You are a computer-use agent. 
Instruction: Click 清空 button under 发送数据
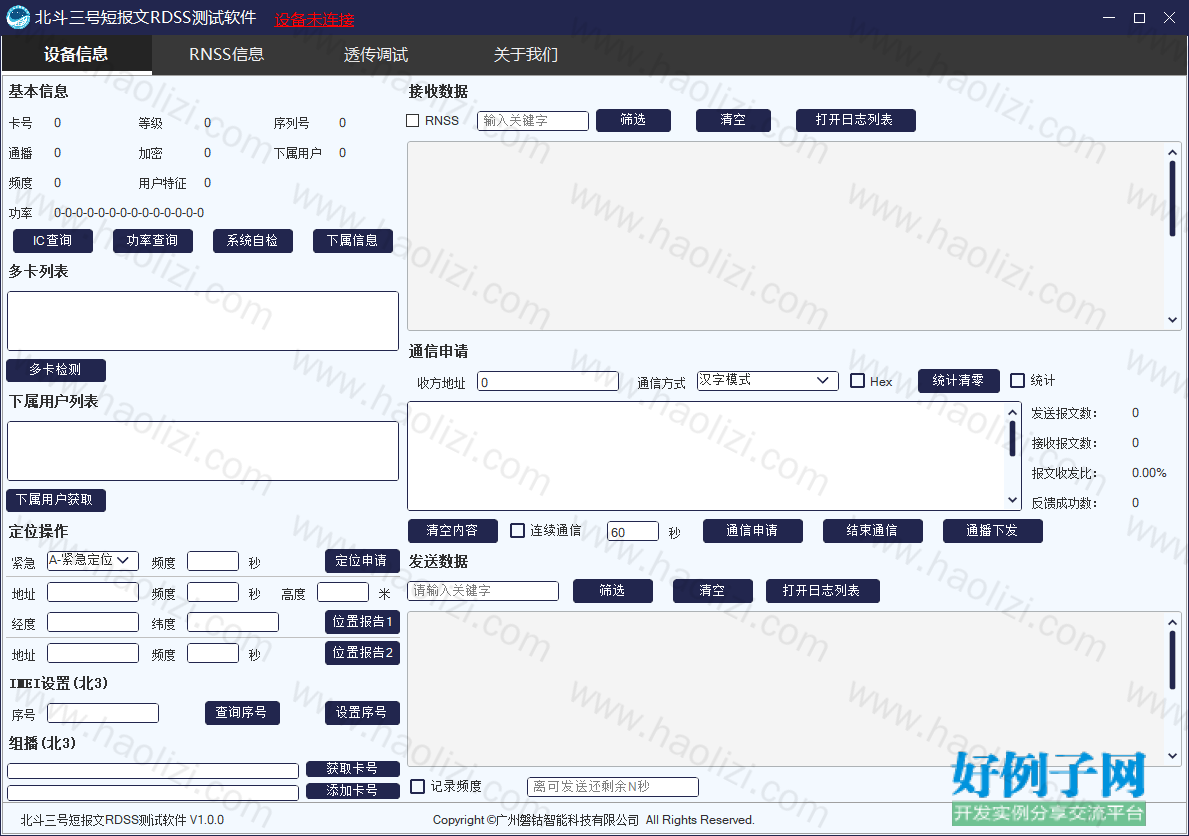tap(713, 591)
